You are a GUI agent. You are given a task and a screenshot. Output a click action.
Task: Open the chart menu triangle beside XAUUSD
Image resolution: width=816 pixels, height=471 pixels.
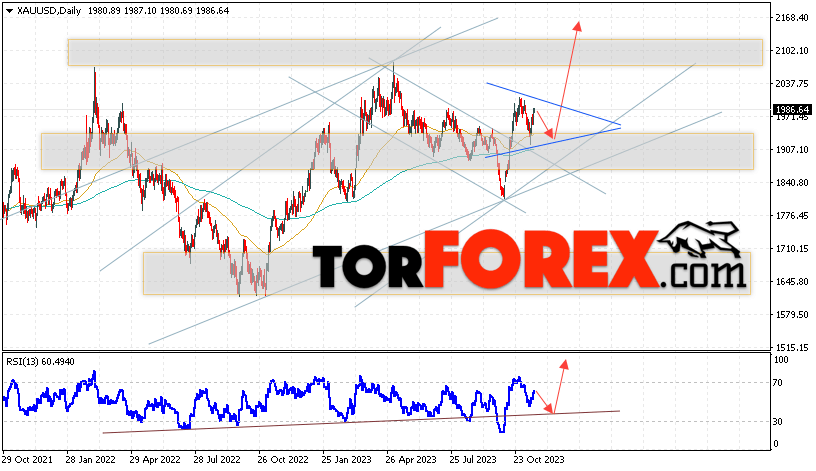[9, 11]
